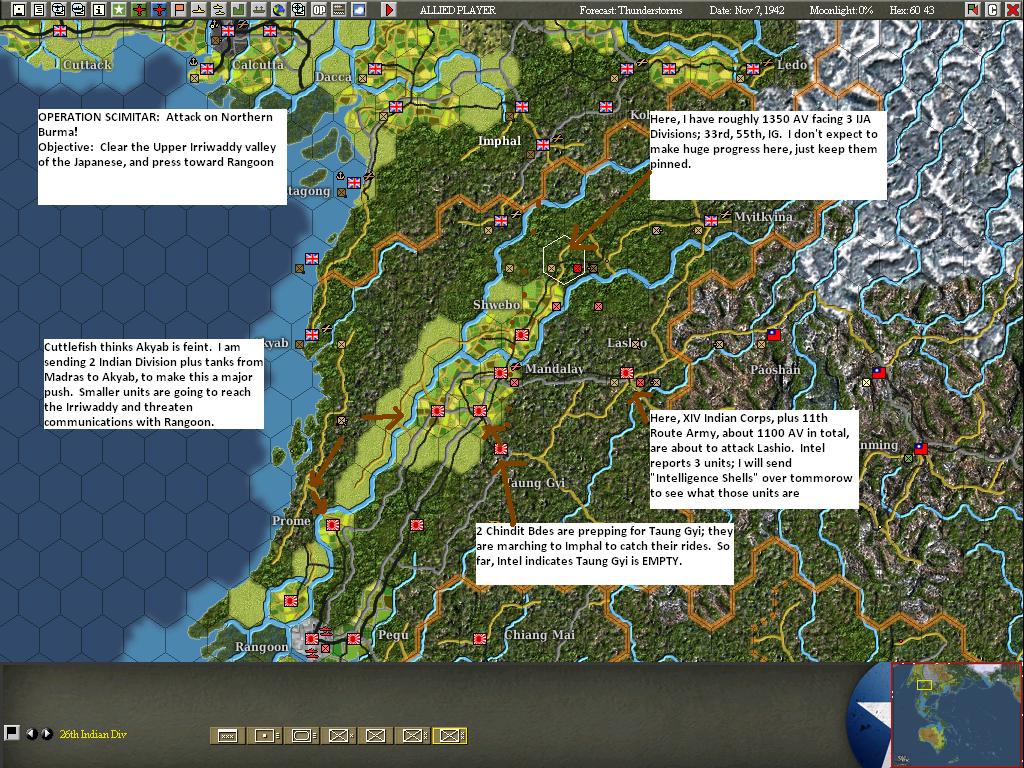The image size is (1024, 768).
Task: Click the Cuttack map label
Action: pyautogui.click(x=88, y=64)
